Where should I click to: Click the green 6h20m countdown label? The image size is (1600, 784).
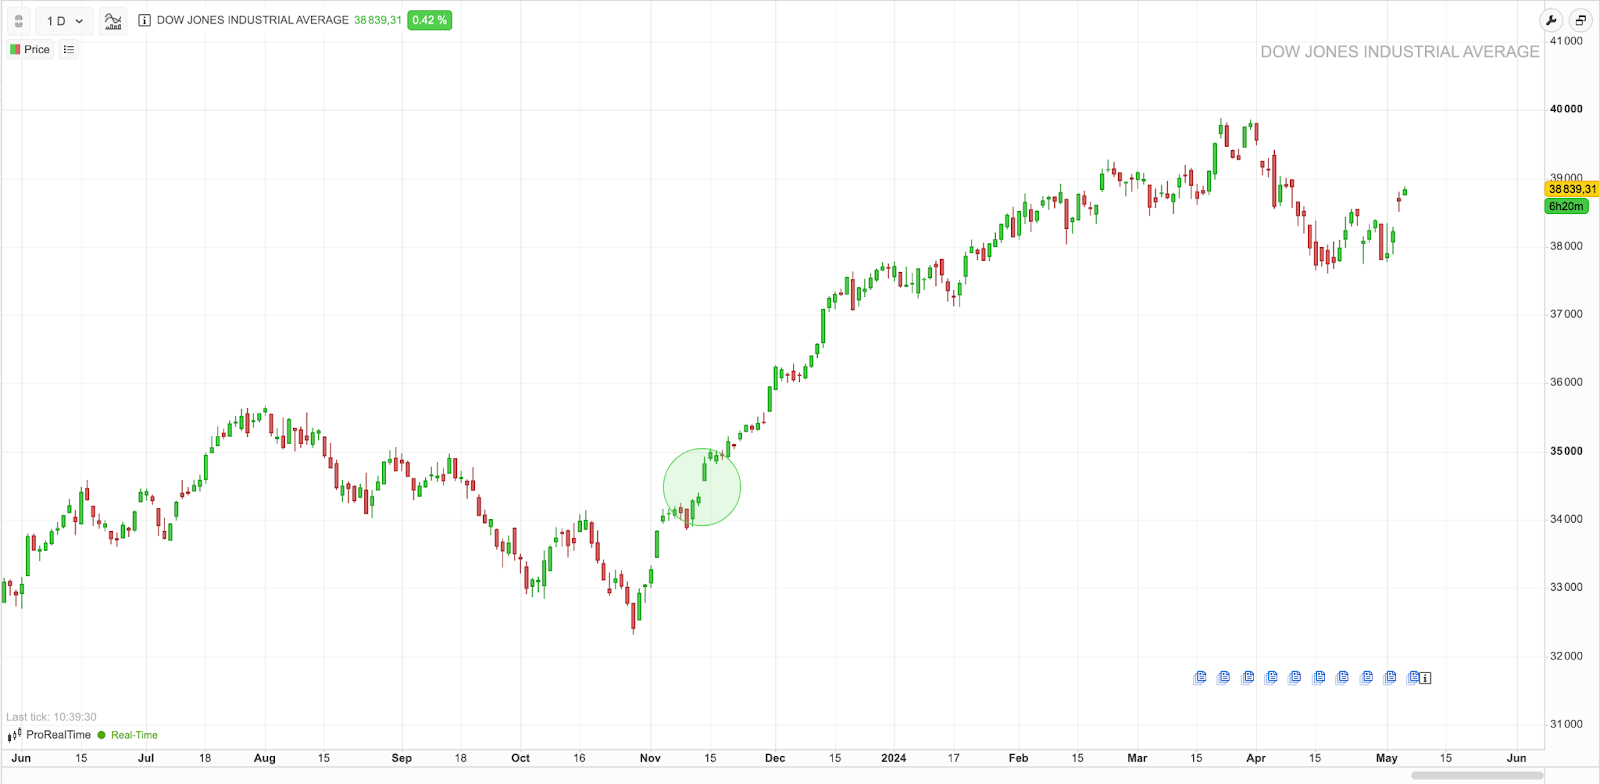coord(1566,206)
